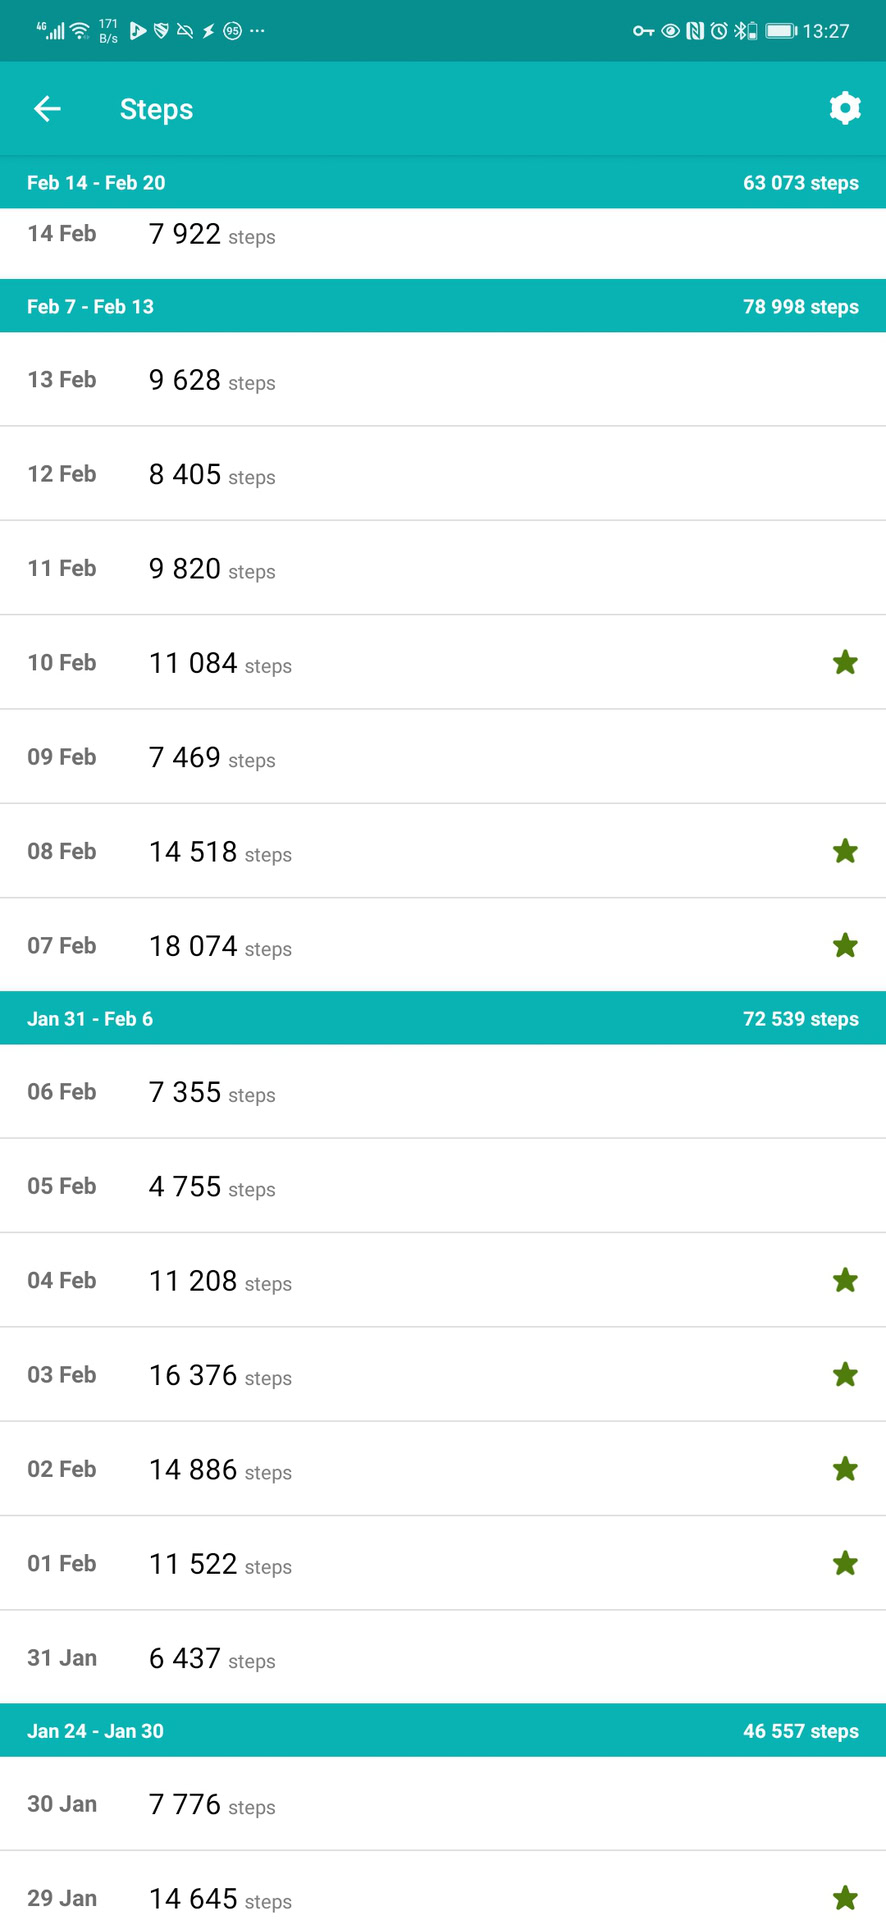Select the Feb 7 - Feb 13 week header
This screenshot has width=886, height=1920.
click(x=443, y=307)
